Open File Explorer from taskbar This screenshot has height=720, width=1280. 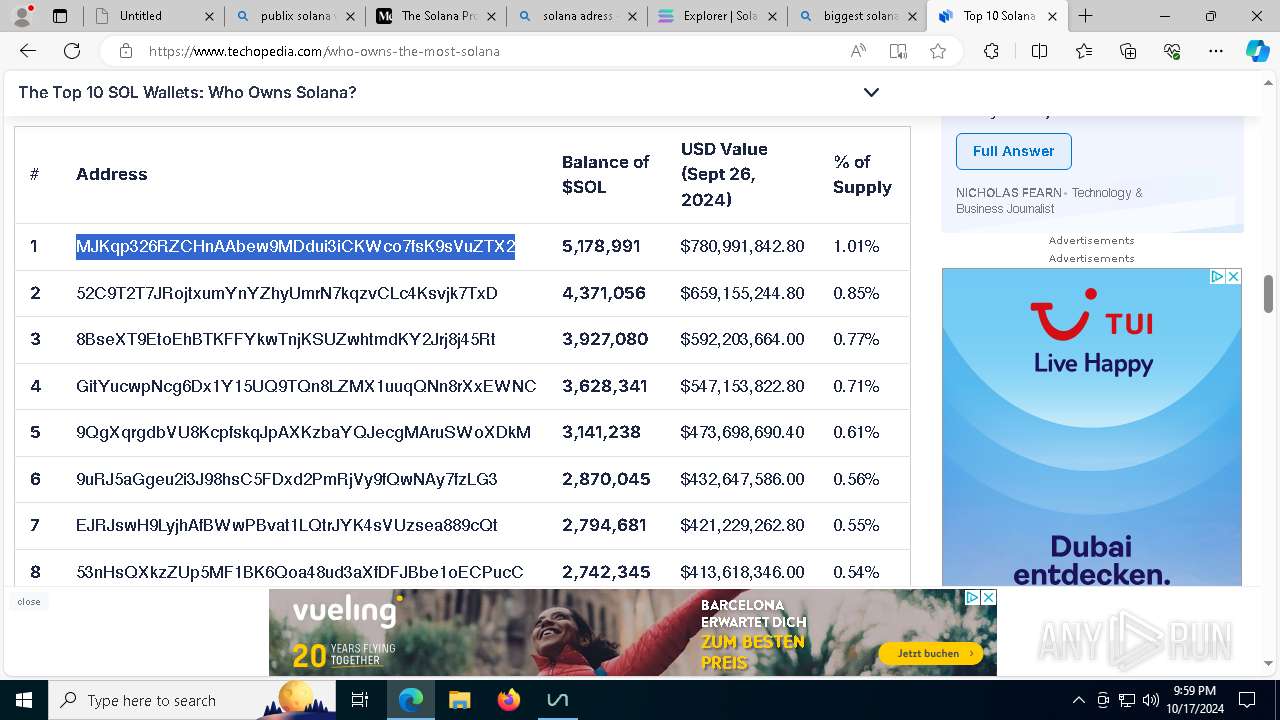click(x=459, y=700)
